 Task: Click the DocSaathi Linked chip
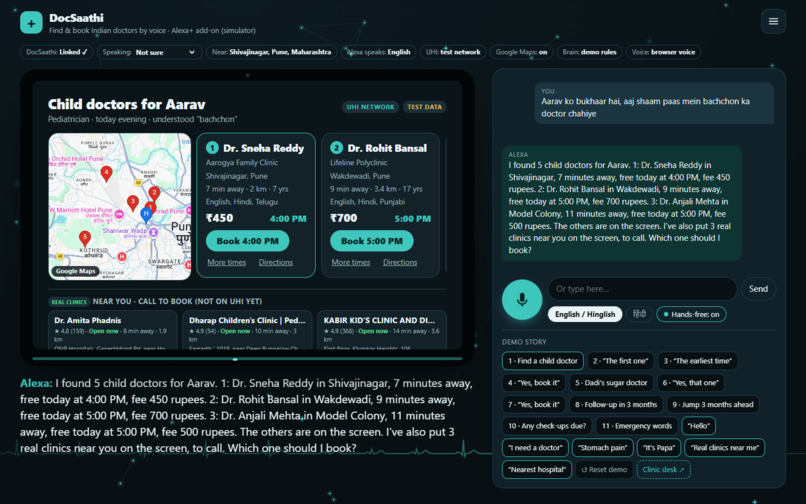(57, 52)
